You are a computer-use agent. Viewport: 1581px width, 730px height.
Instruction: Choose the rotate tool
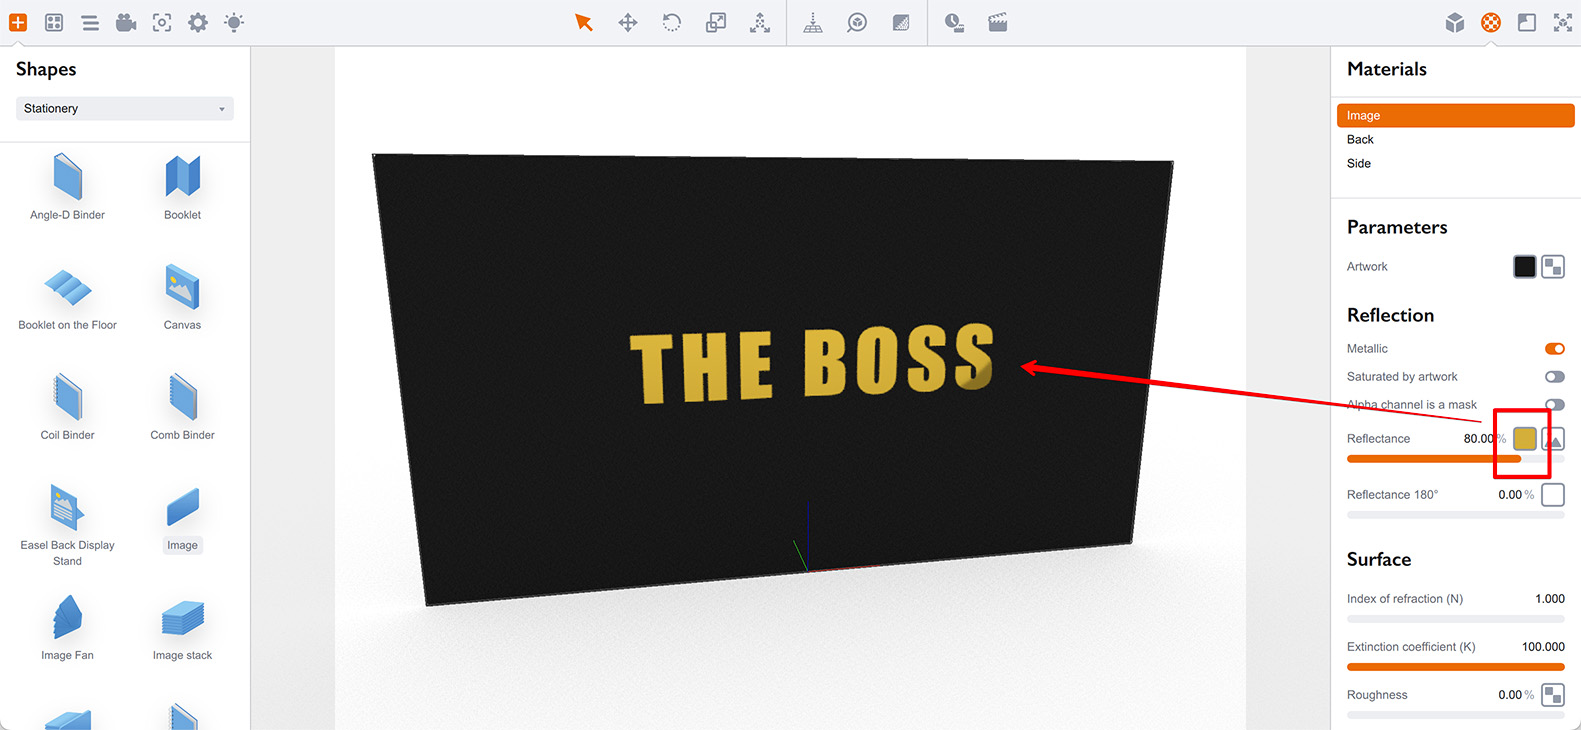[x=672, y=22]
